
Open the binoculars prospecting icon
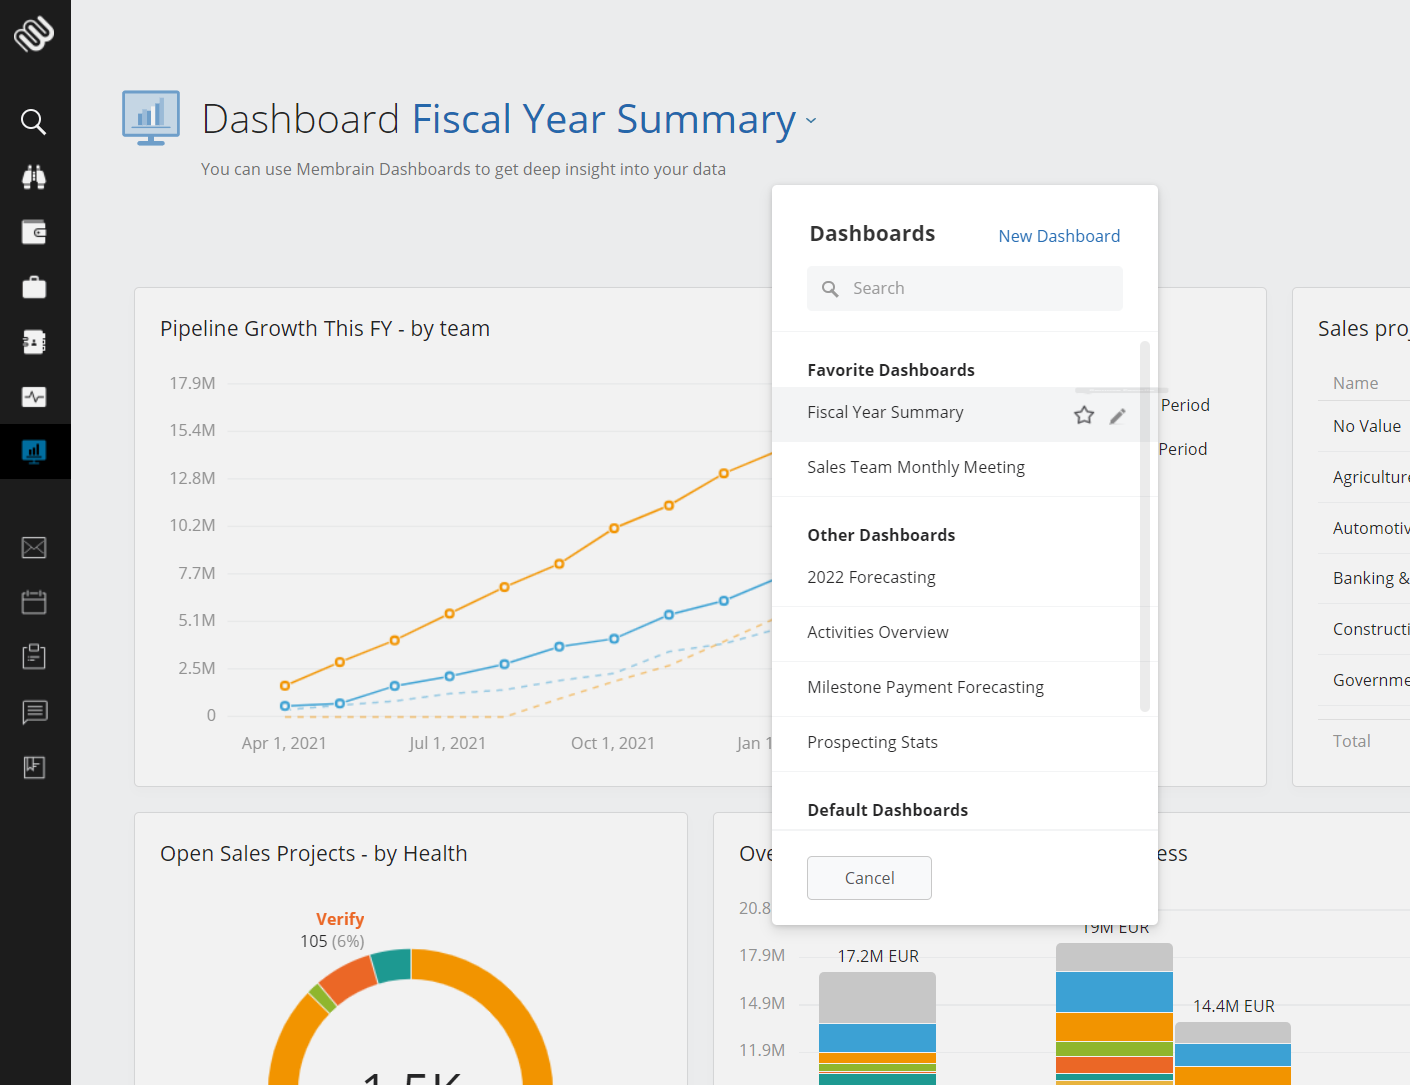(34, 177)
